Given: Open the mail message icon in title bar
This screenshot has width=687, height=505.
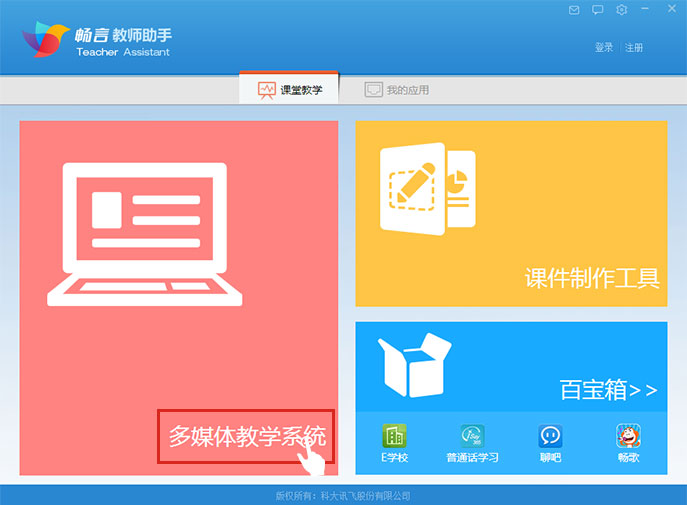Looking at the screenshot, I should 574,10.
